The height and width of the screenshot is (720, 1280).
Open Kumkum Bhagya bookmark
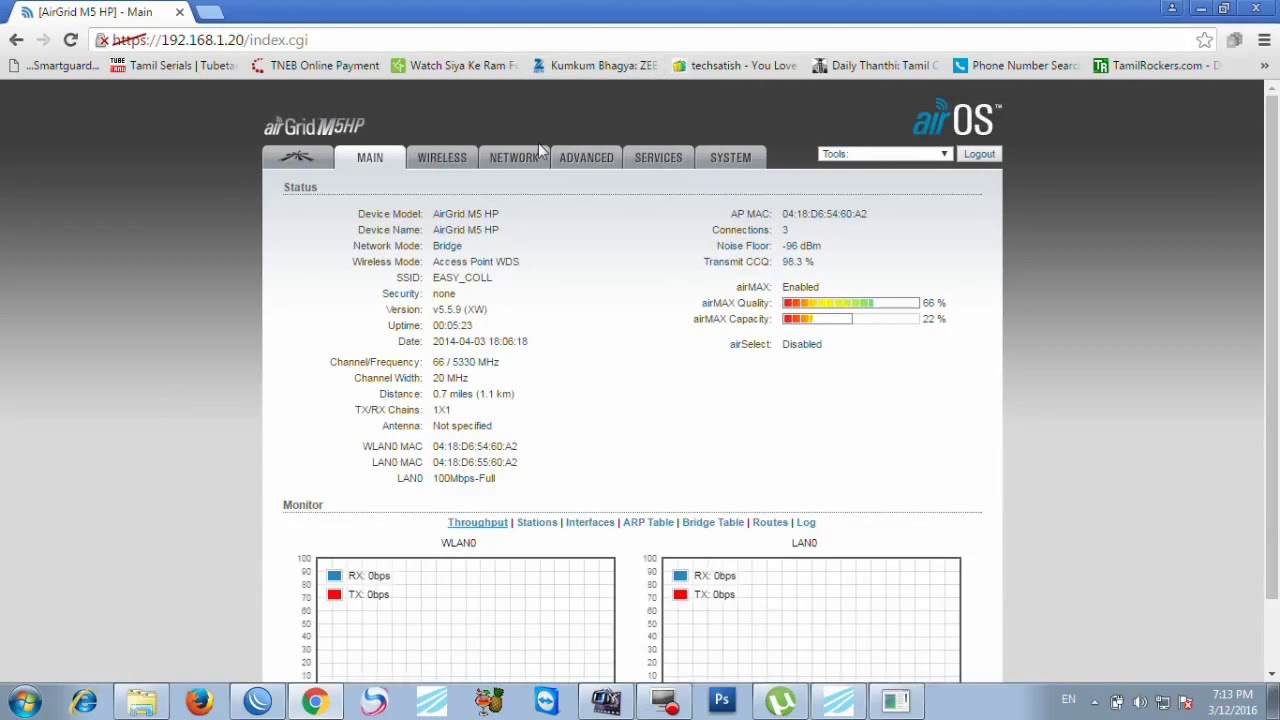pyautogui.click(x=595, y=65)
